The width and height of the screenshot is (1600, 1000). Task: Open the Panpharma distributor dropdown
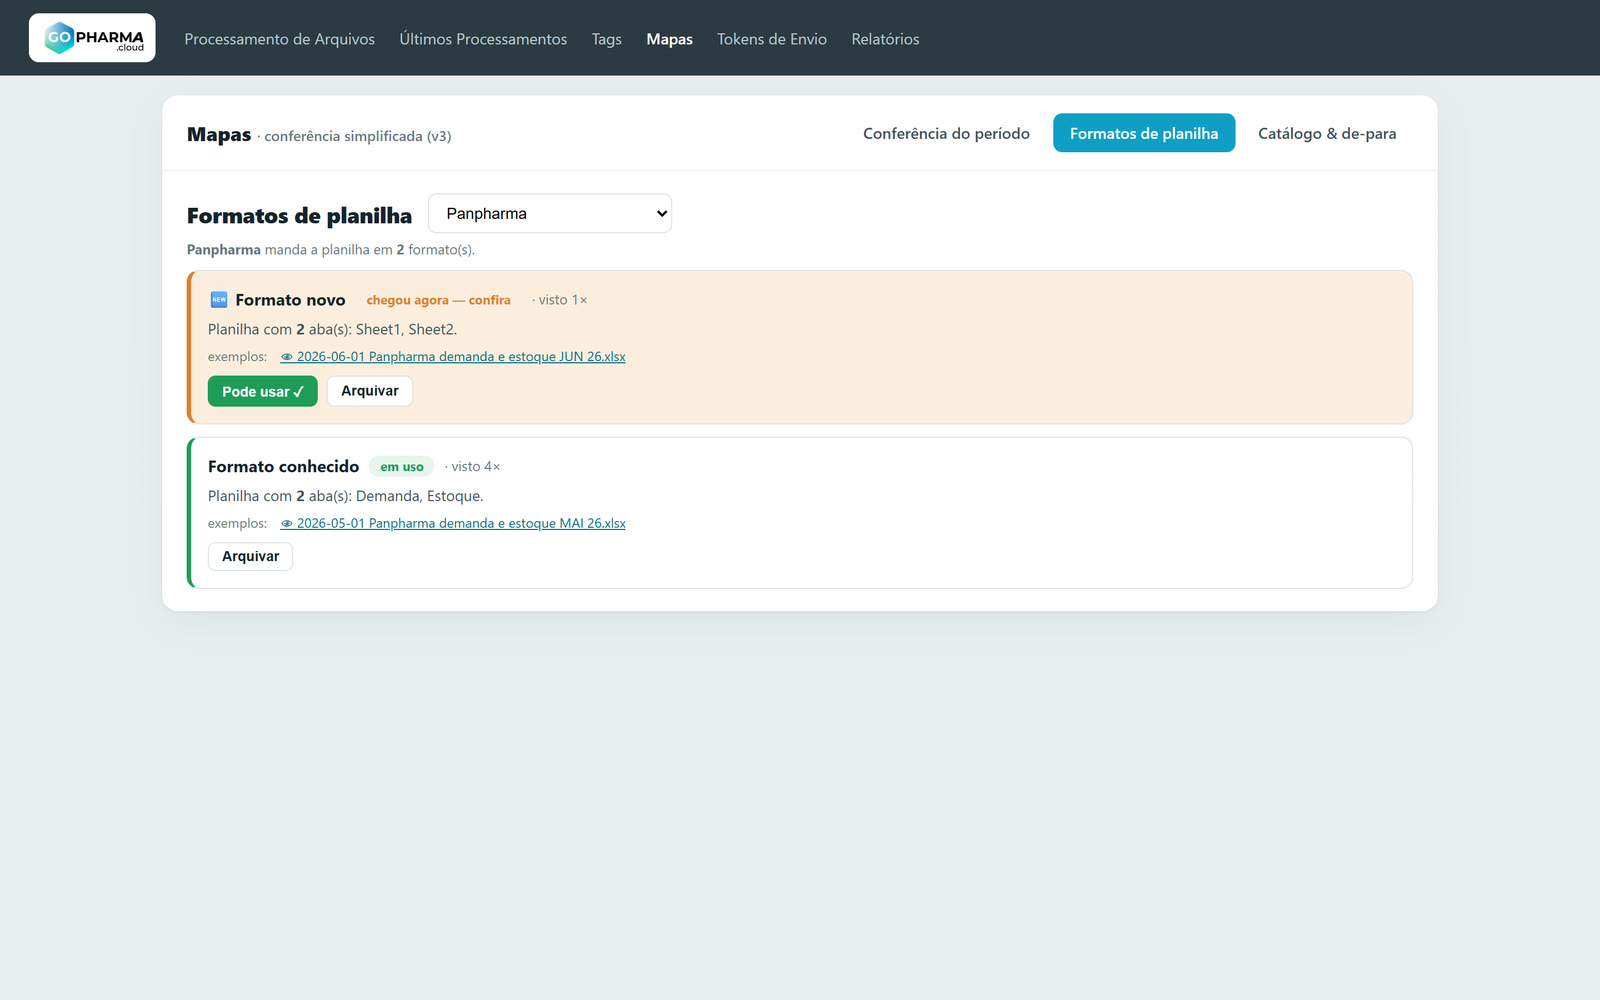click(x=550, y=213)
